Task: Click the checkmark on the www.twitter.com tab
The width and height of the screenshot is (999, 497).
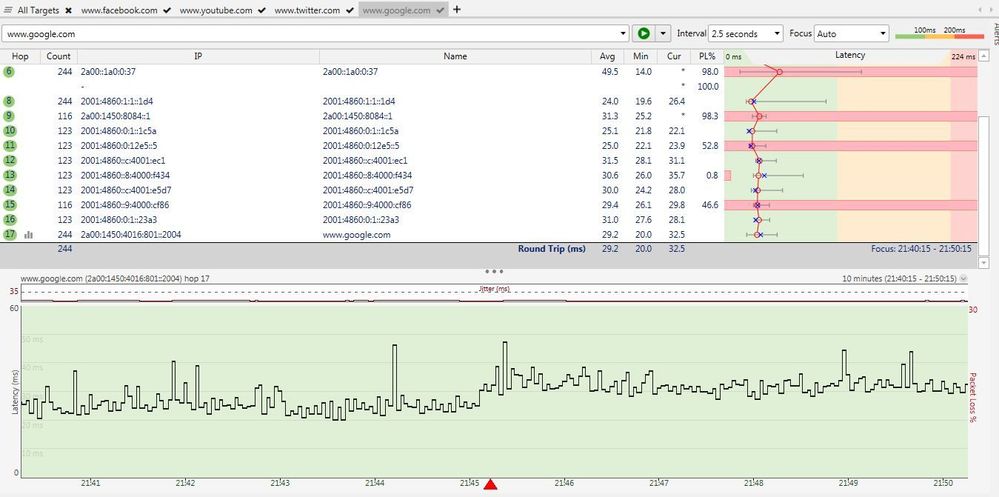Action: tap(349, 10)
